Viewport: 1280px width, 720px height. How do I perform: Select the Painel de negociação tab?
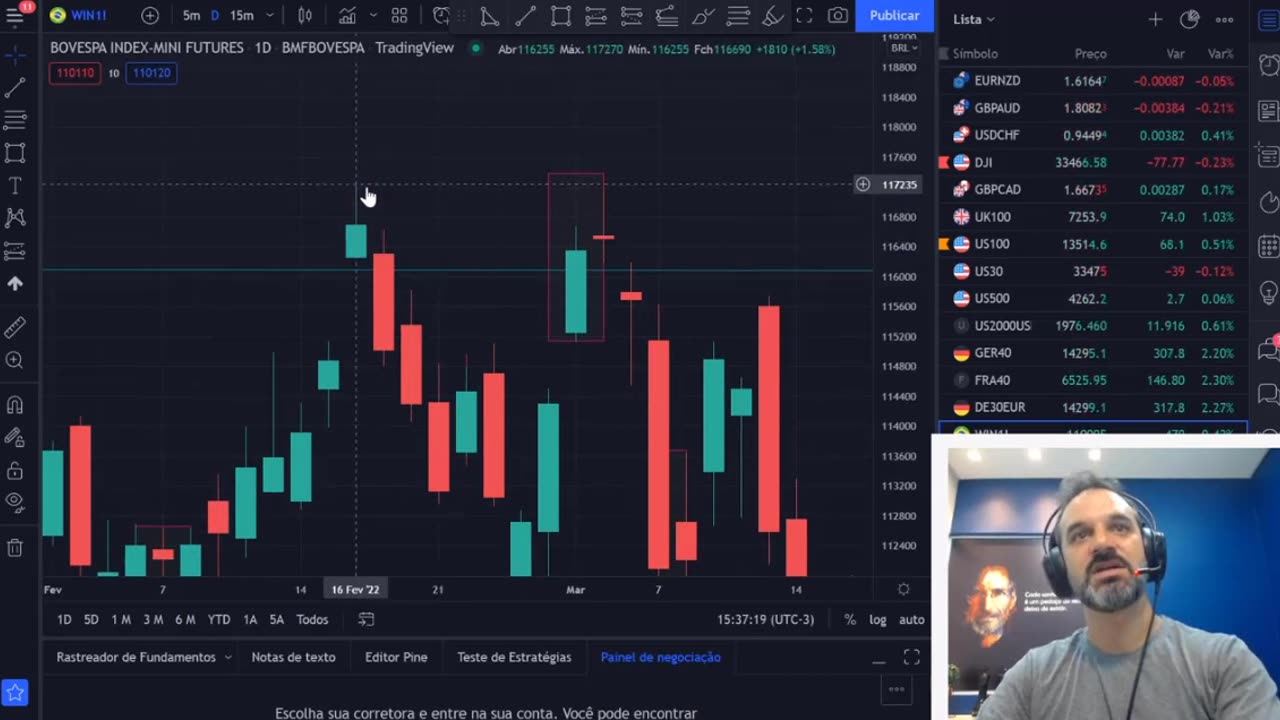(660, 657)
